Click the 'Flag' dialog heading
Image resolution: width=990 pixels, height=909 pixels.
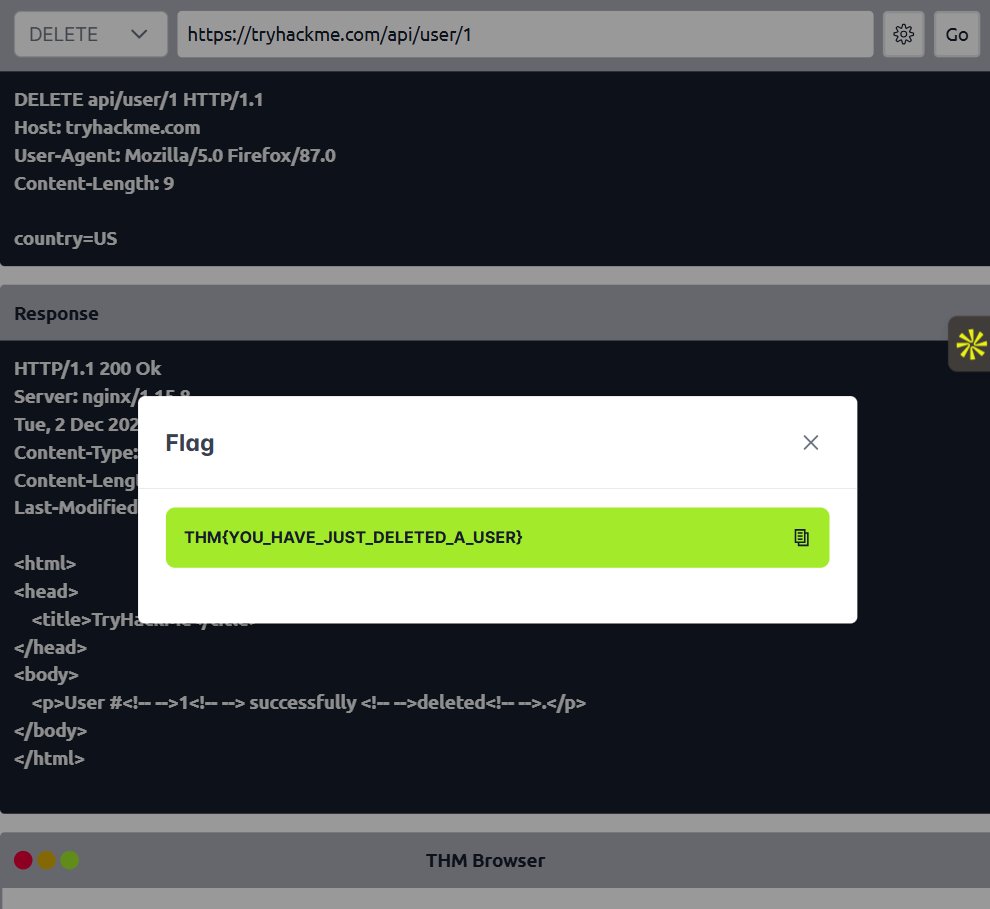pos(190,443)
